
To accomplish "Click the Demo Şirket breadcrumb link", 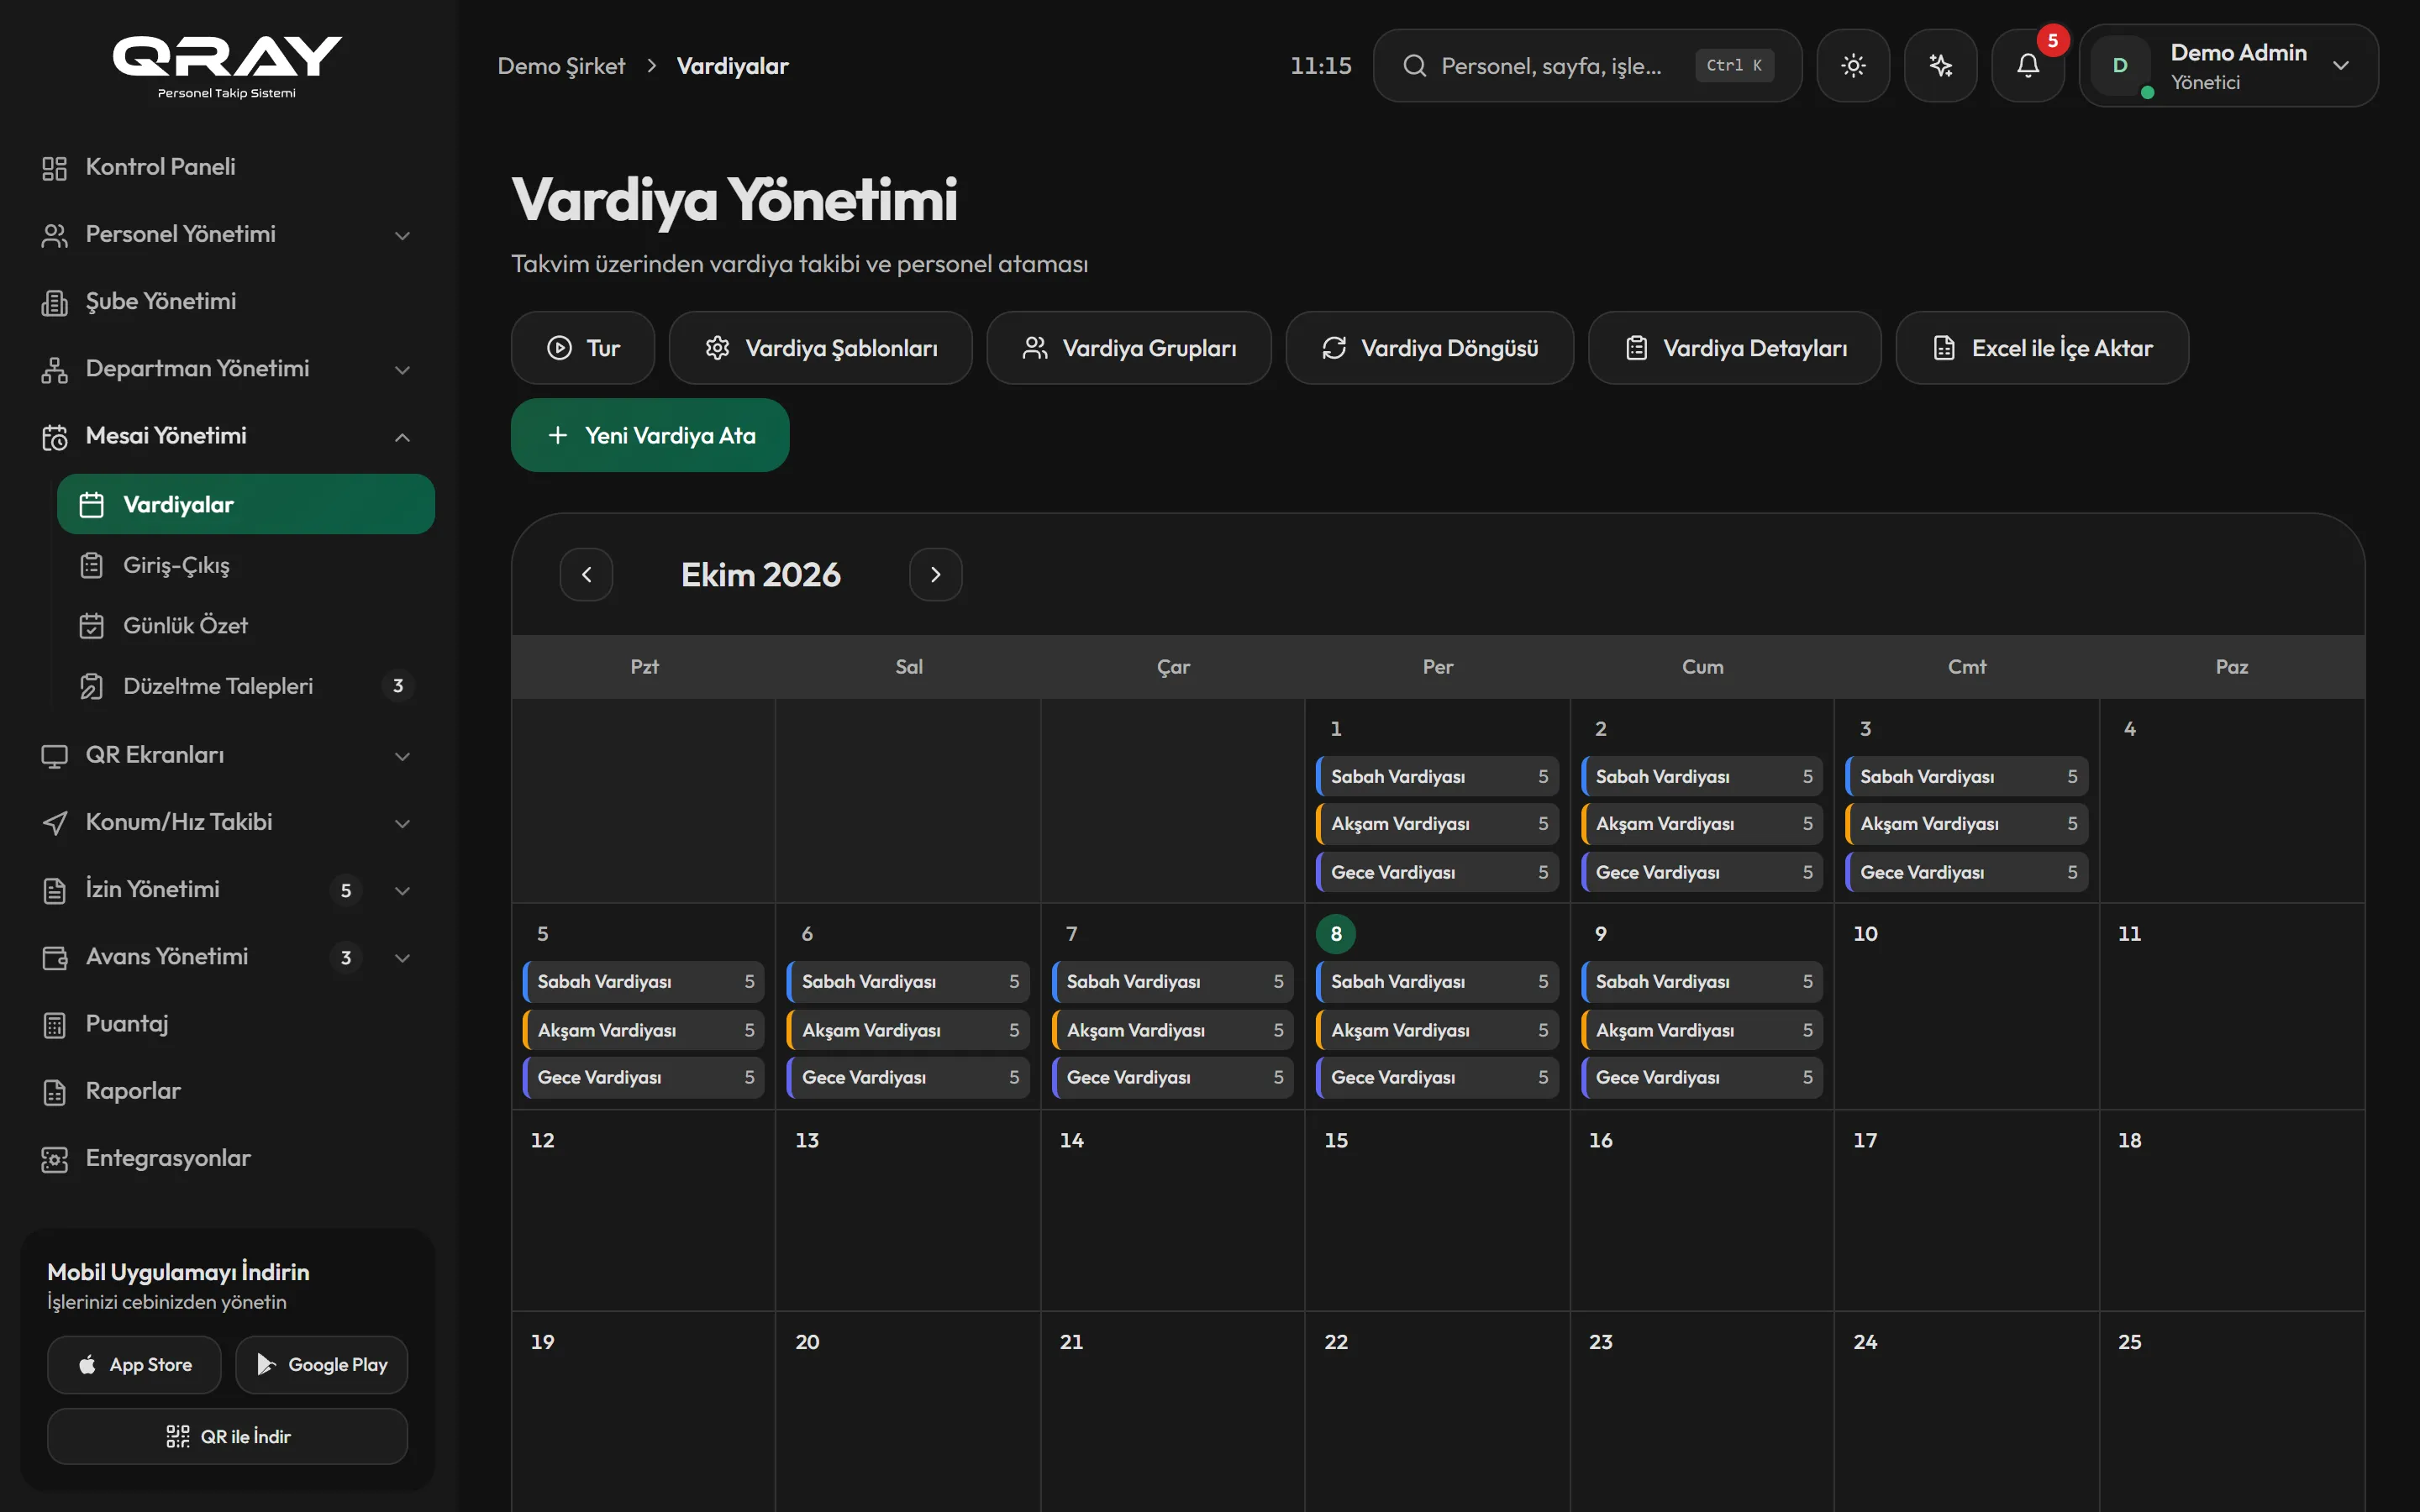I will (561, 66).
